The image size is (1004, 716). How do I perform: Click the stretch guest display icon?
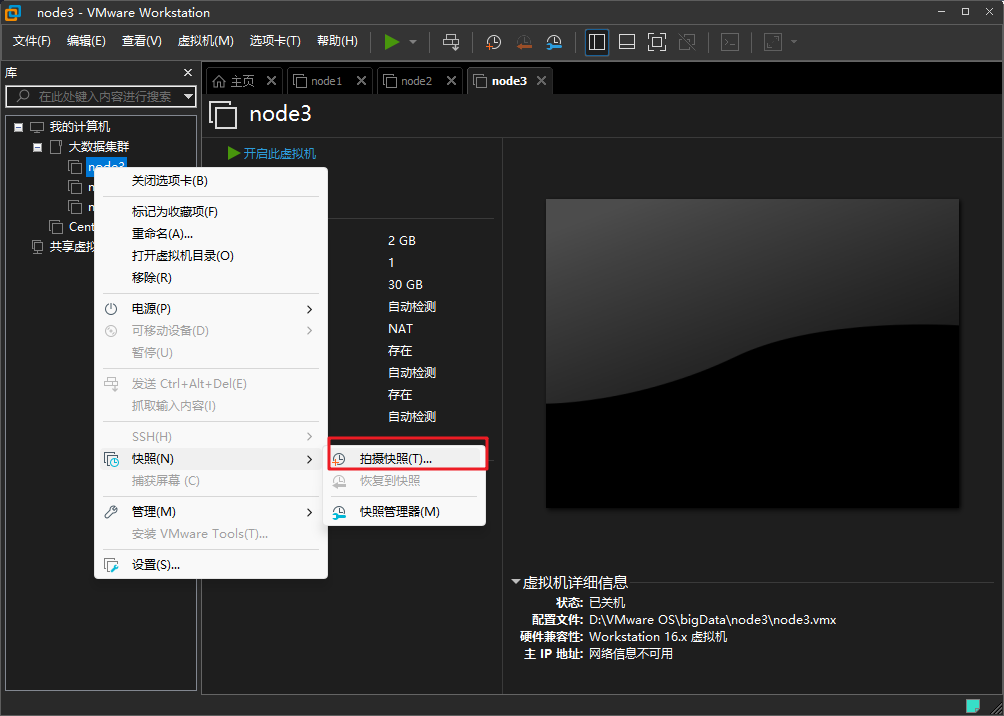(x=773, y=42)
